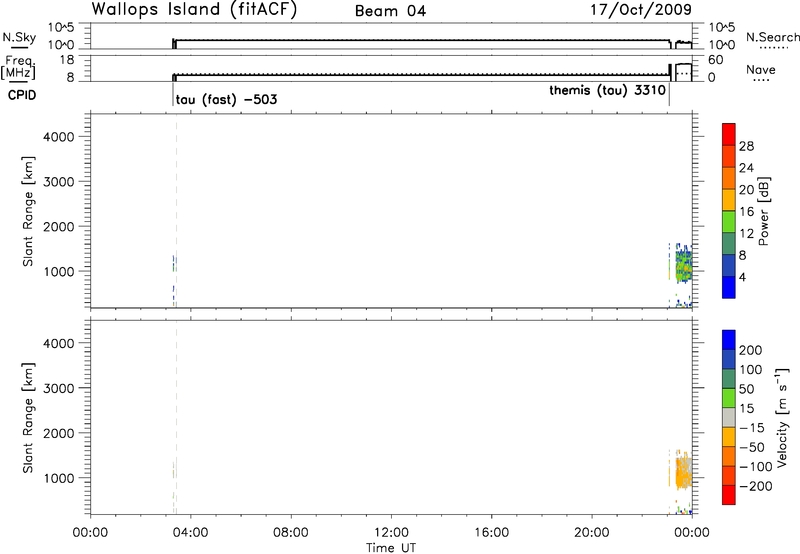Click the dark blue top velocity swatch

pyautogui.click(x=729, y=340)
